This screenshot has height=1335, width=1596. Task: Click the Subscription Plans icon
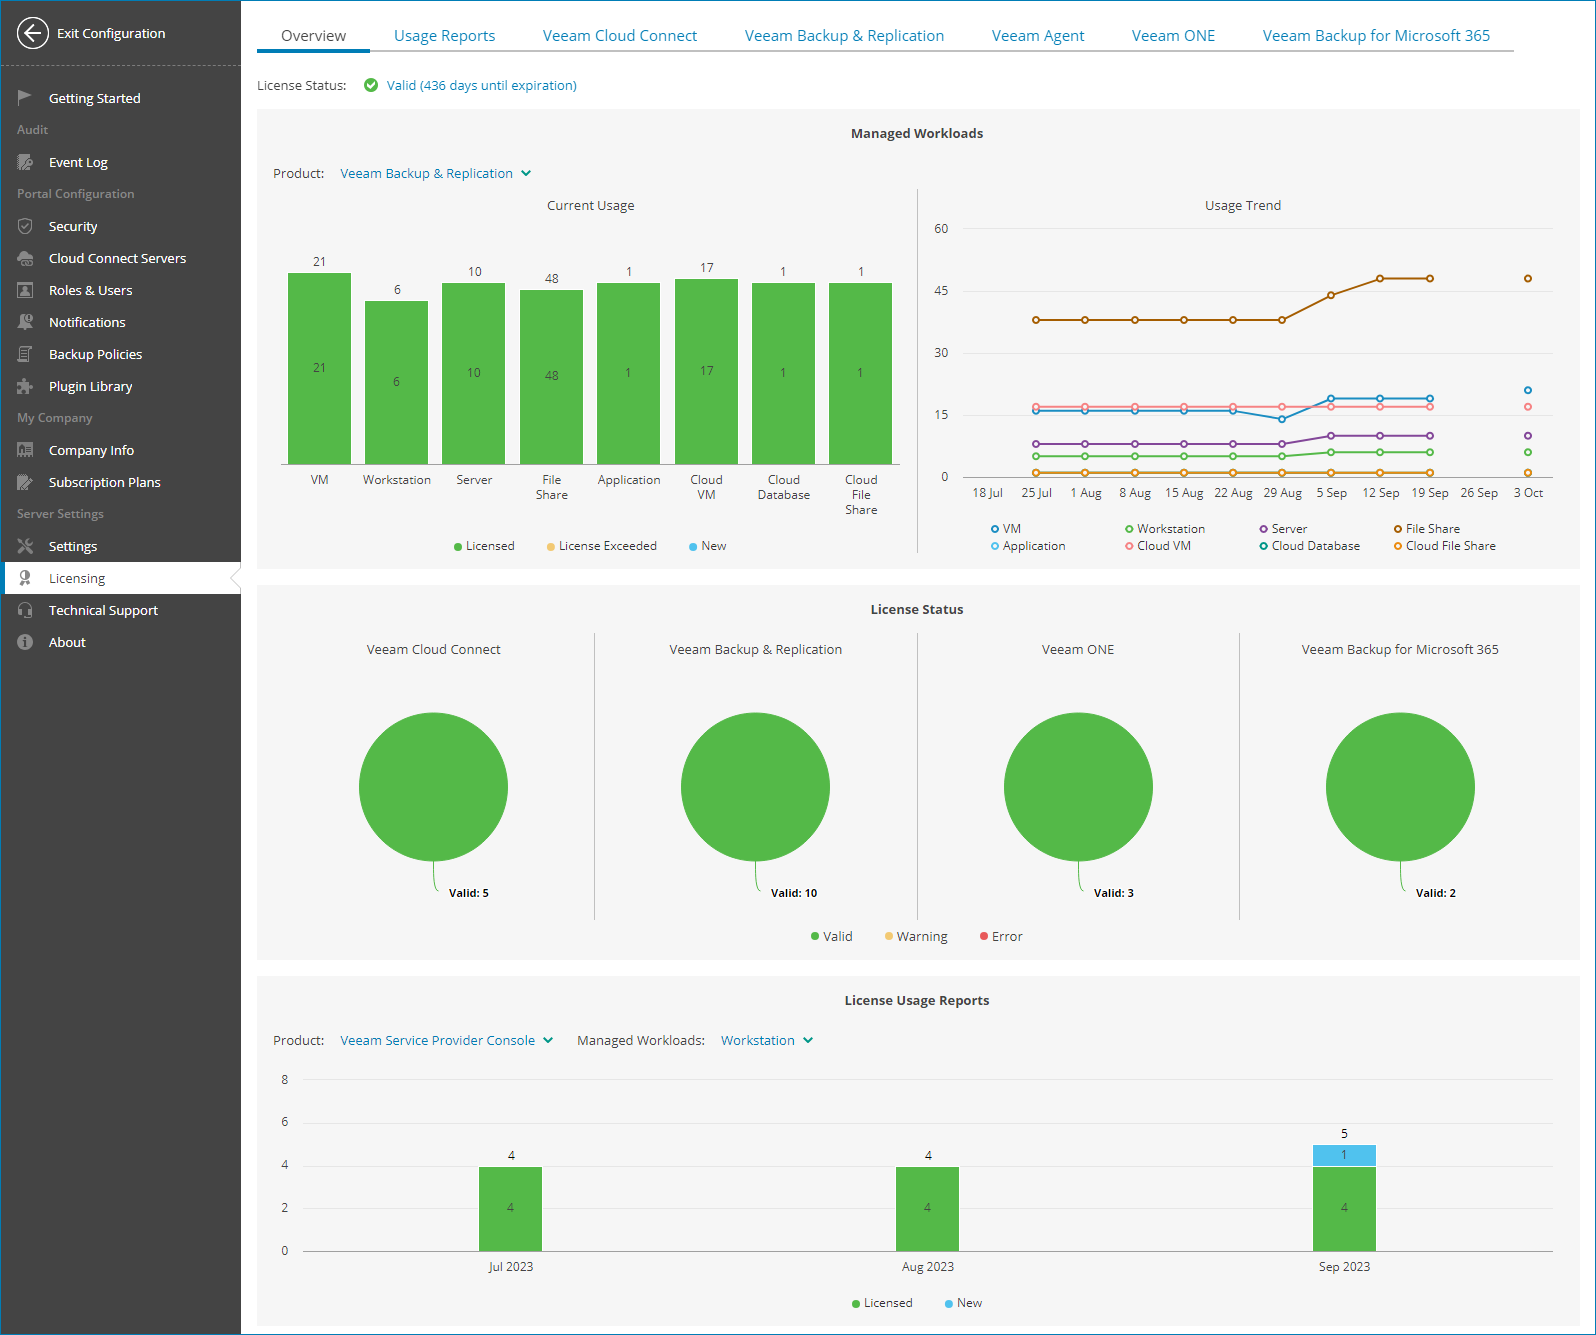(25, 482)
